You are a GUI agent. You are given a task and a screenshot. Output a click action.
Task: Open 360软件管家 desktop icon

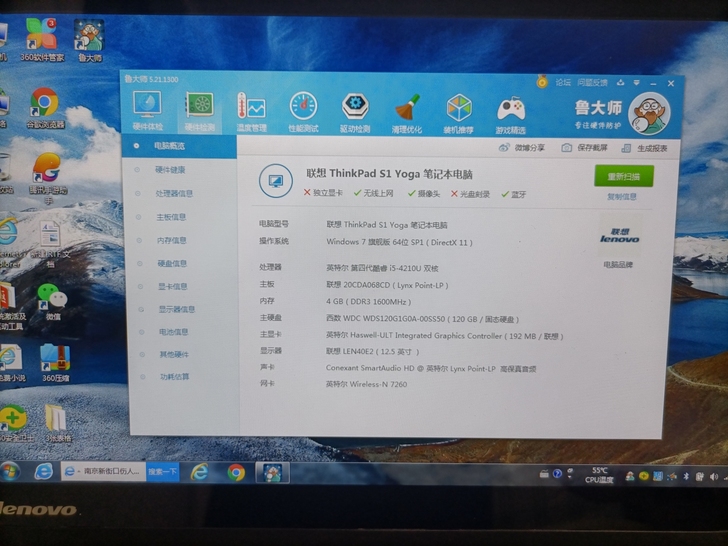coord(42,40)
